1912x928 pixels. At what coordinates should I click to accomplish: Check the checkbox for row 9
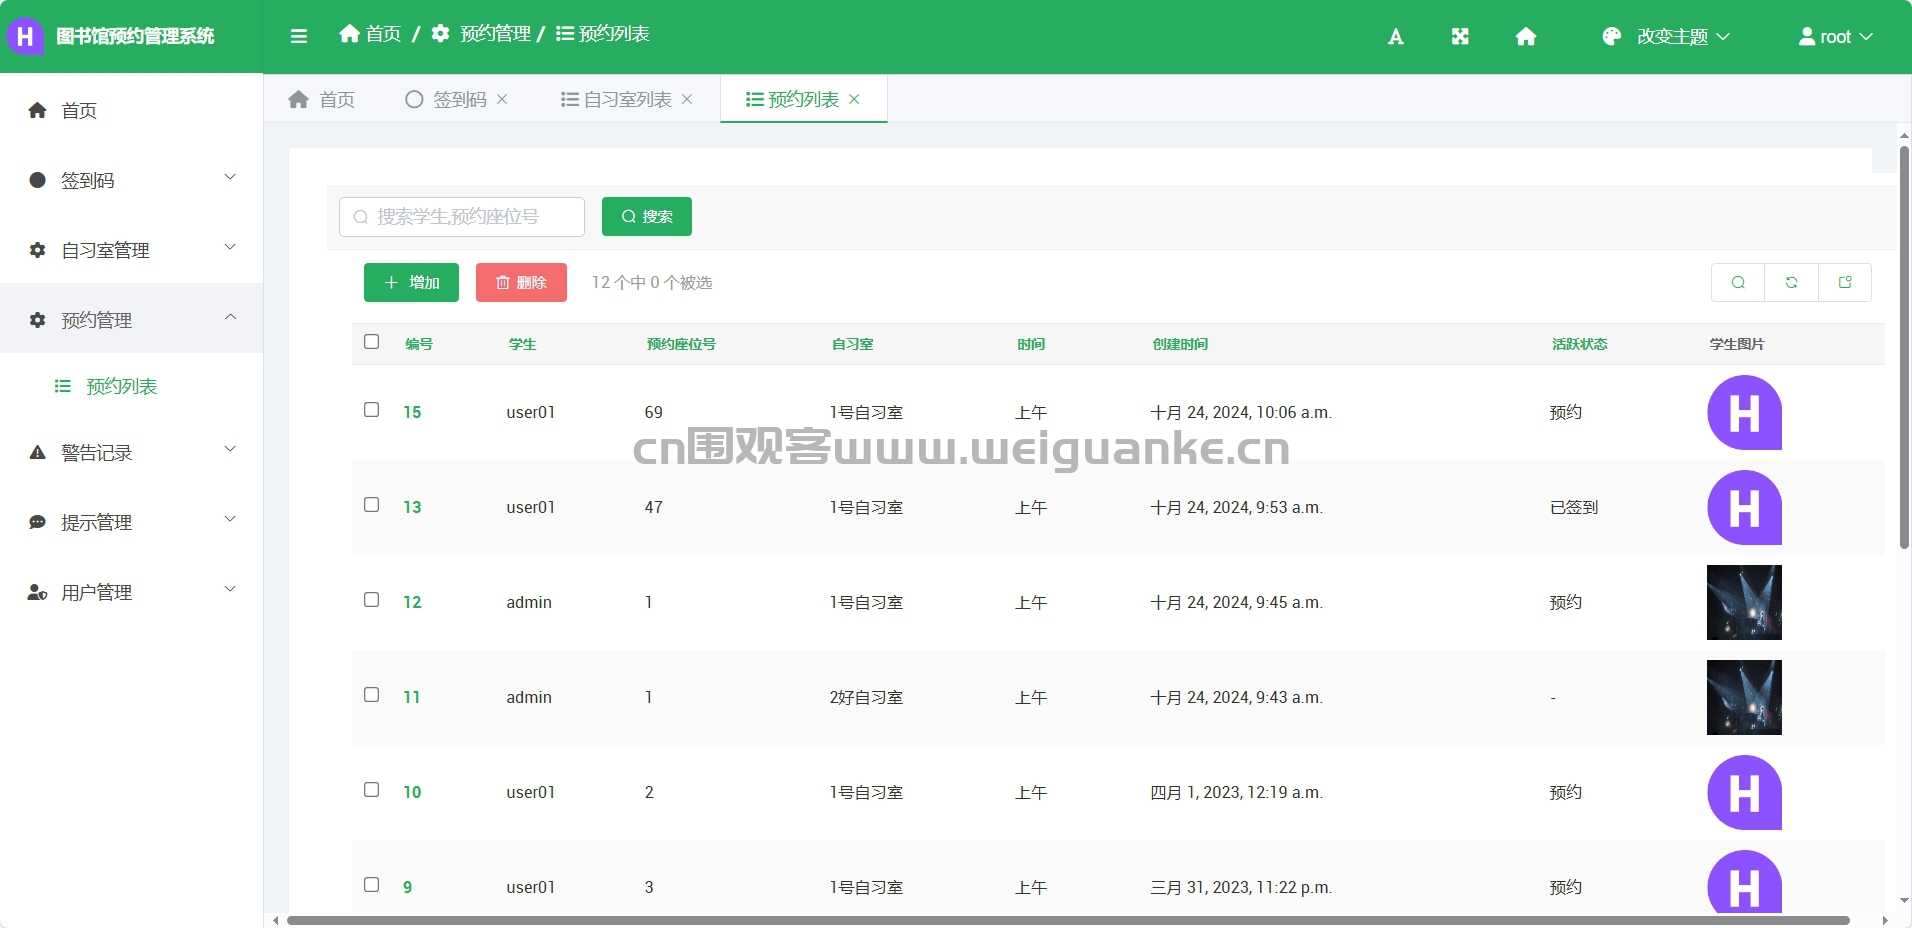[372, 885]
